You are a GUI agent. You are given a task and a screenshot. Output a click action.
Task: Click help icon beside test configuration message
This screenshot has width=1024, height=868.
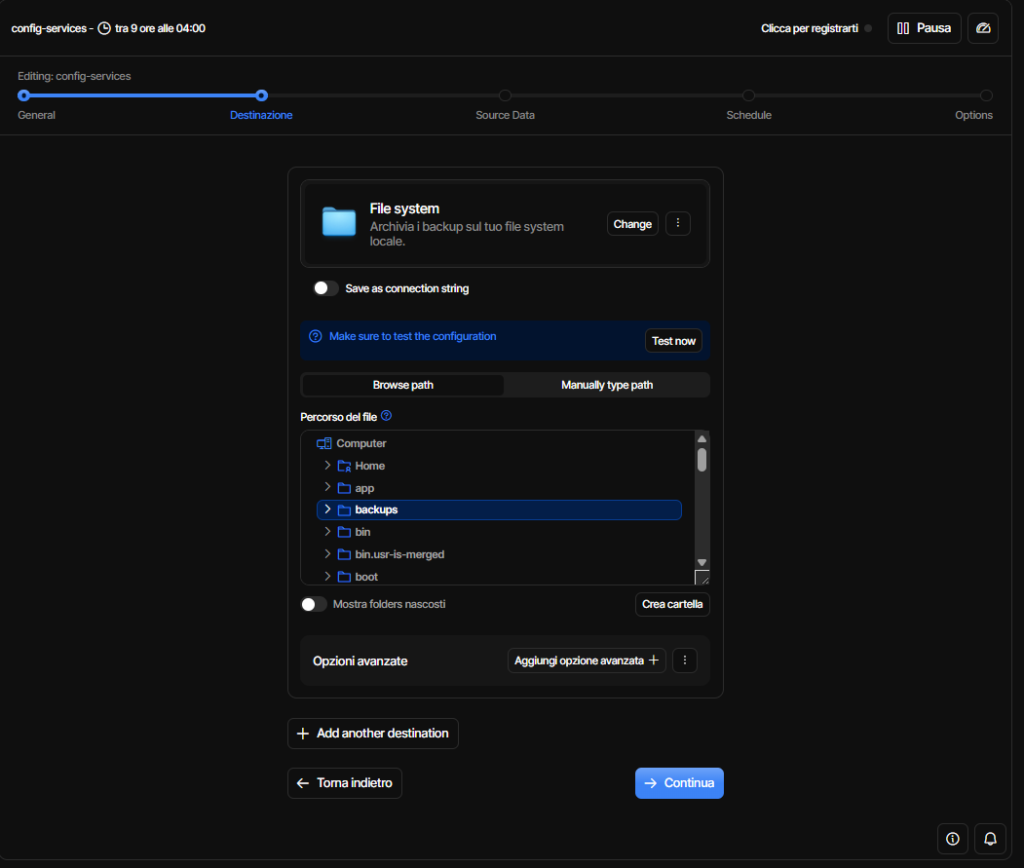click(315, 336)
